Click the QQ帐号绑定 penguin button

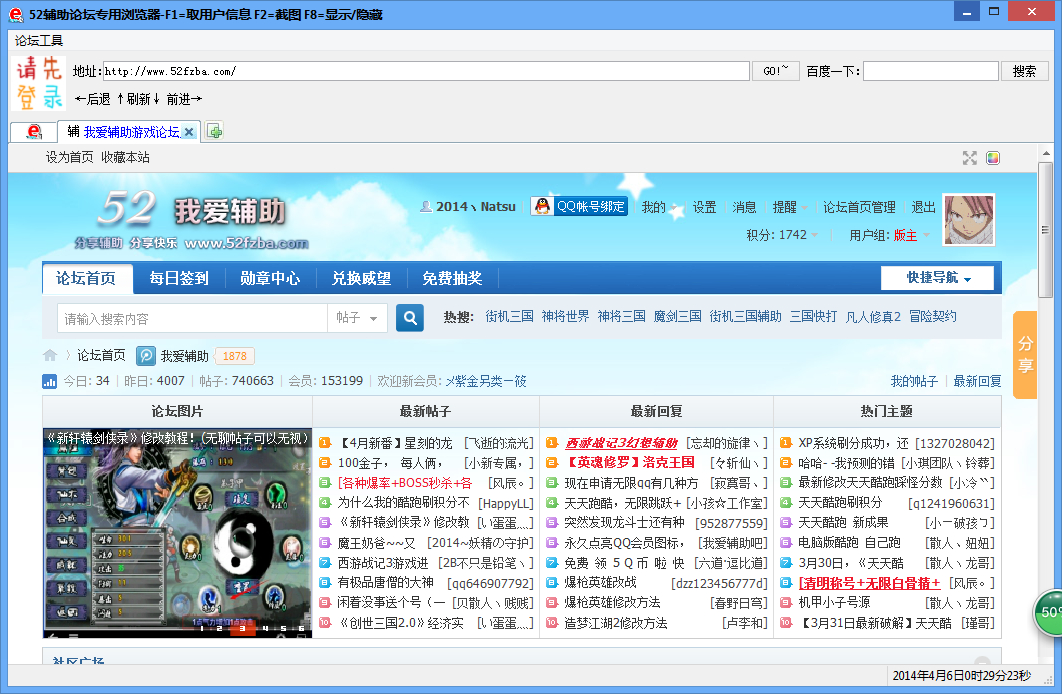tap(579, 206)
